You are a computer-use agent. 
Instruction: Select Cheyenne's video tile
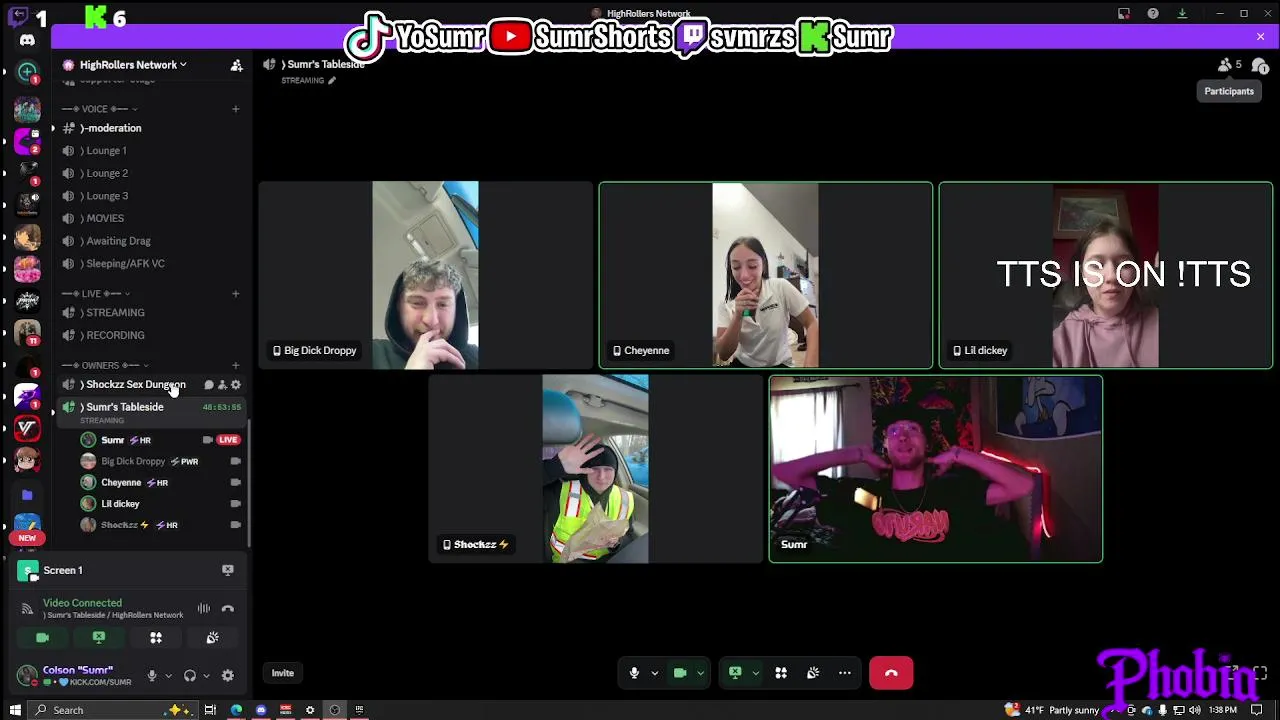click(x=766, y=275)
